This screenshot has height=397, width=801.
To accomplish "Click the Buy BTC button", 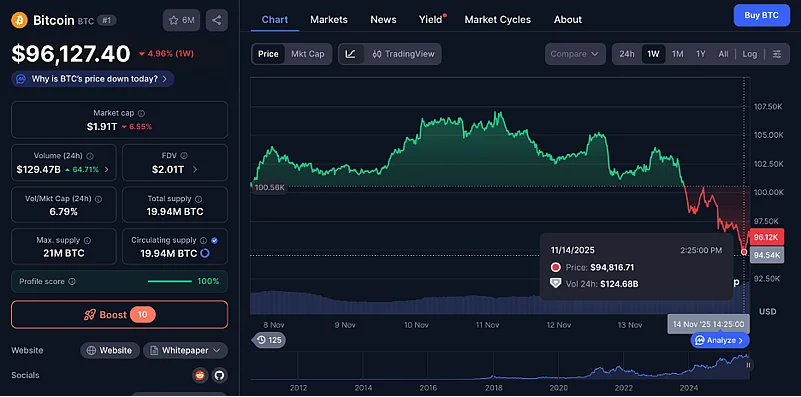I will click(x=762, y=15).
